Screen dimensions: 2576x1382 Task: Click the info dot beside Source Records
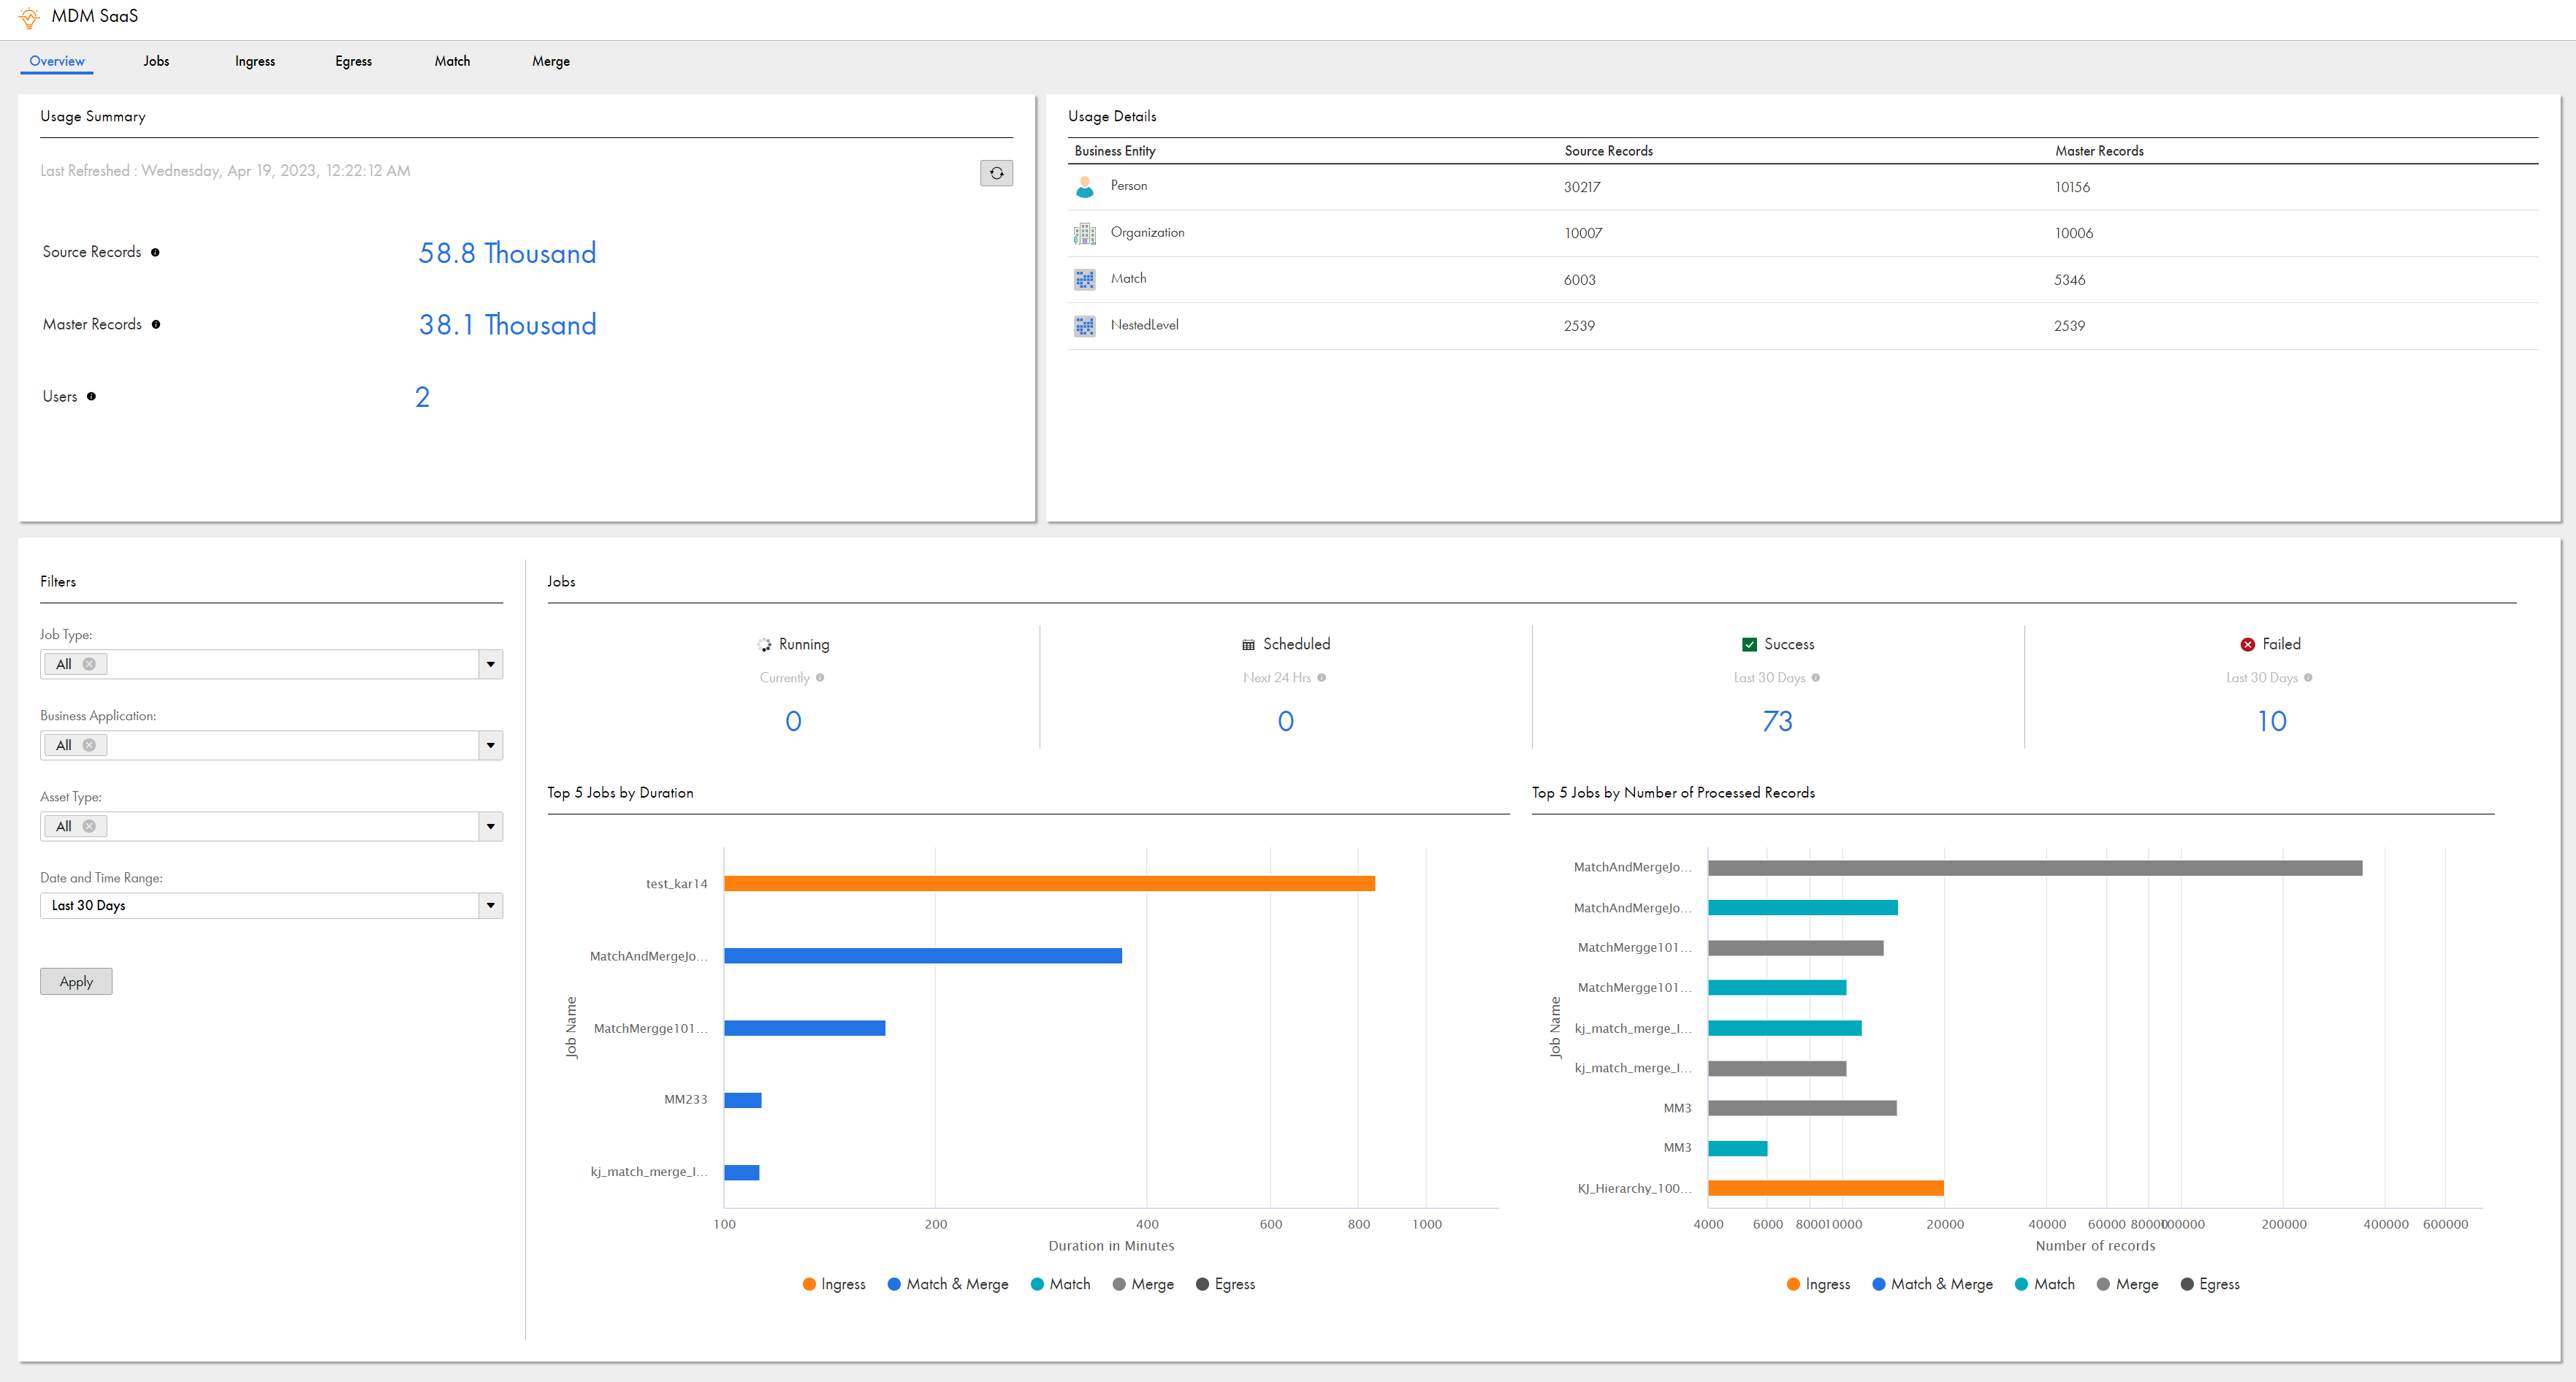pyautogui.click(x=155, y=253)
